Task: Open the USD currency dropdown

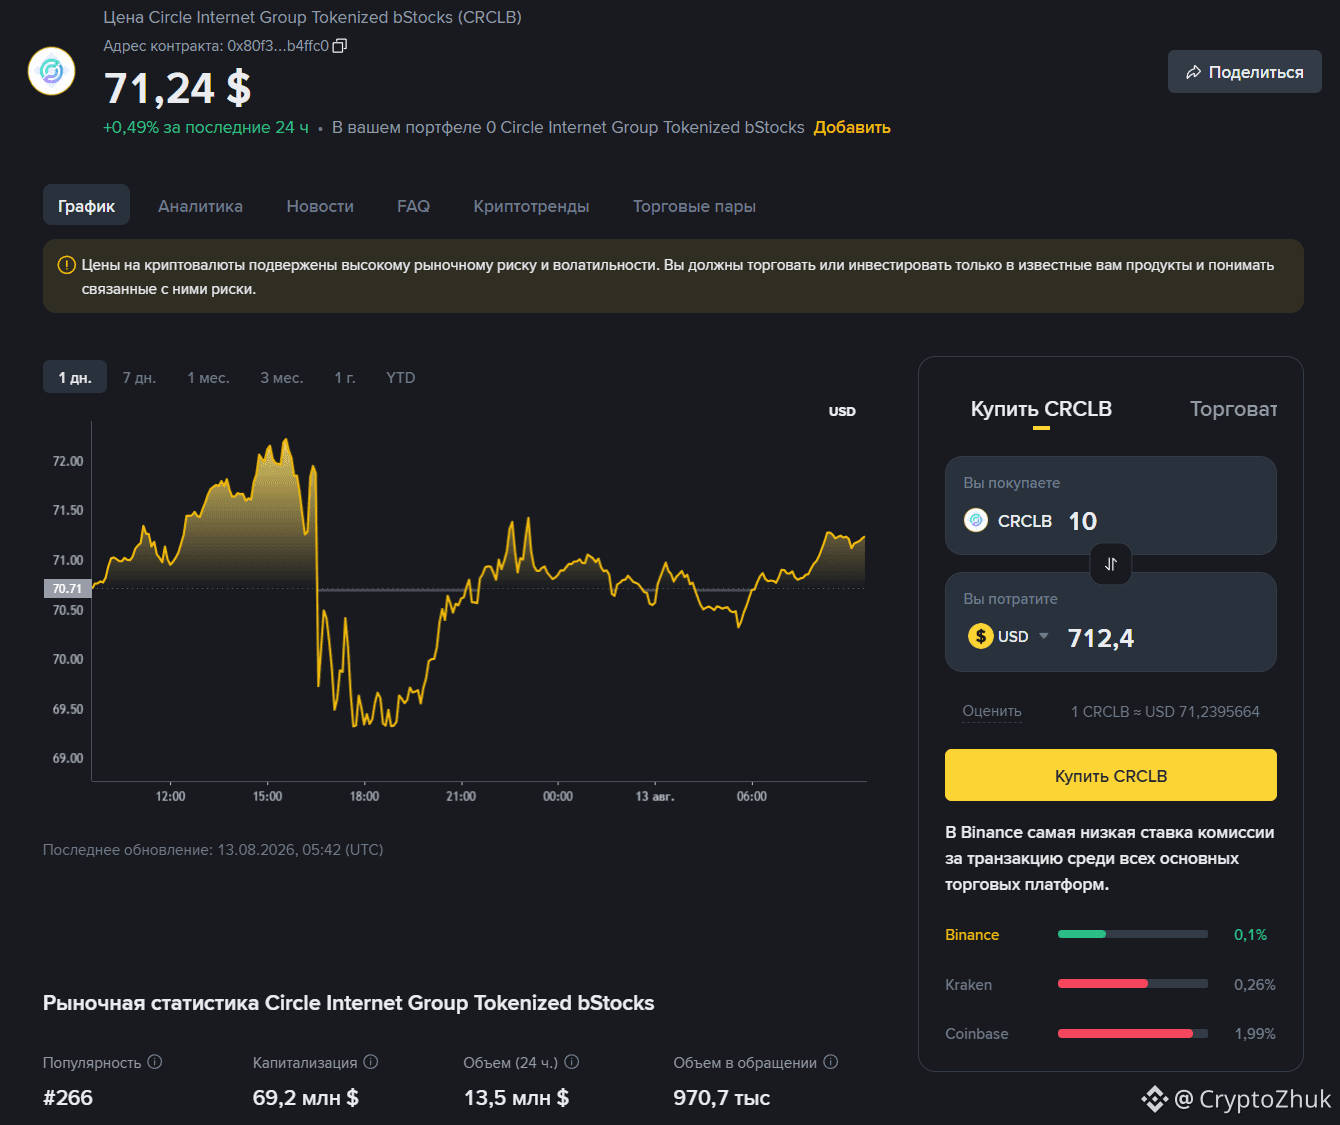Action: [x=1044, y=636]
